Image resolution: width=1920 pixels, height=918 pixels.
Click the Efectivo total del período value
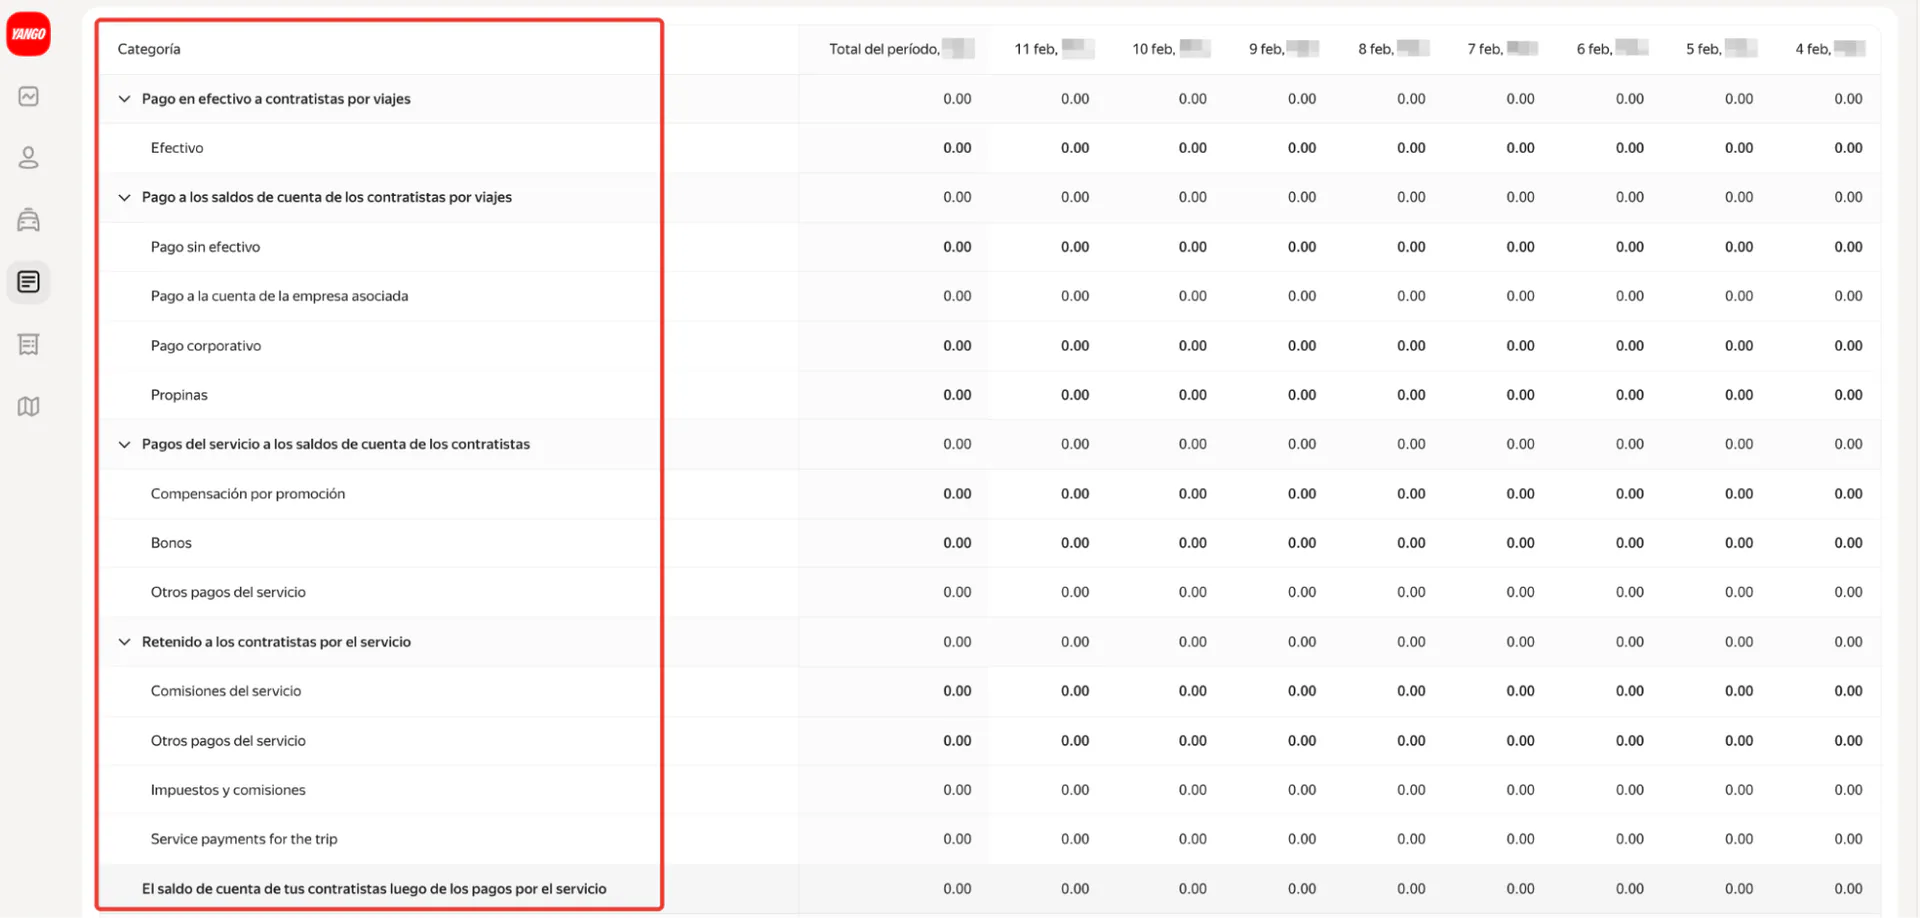pos(957,148)
